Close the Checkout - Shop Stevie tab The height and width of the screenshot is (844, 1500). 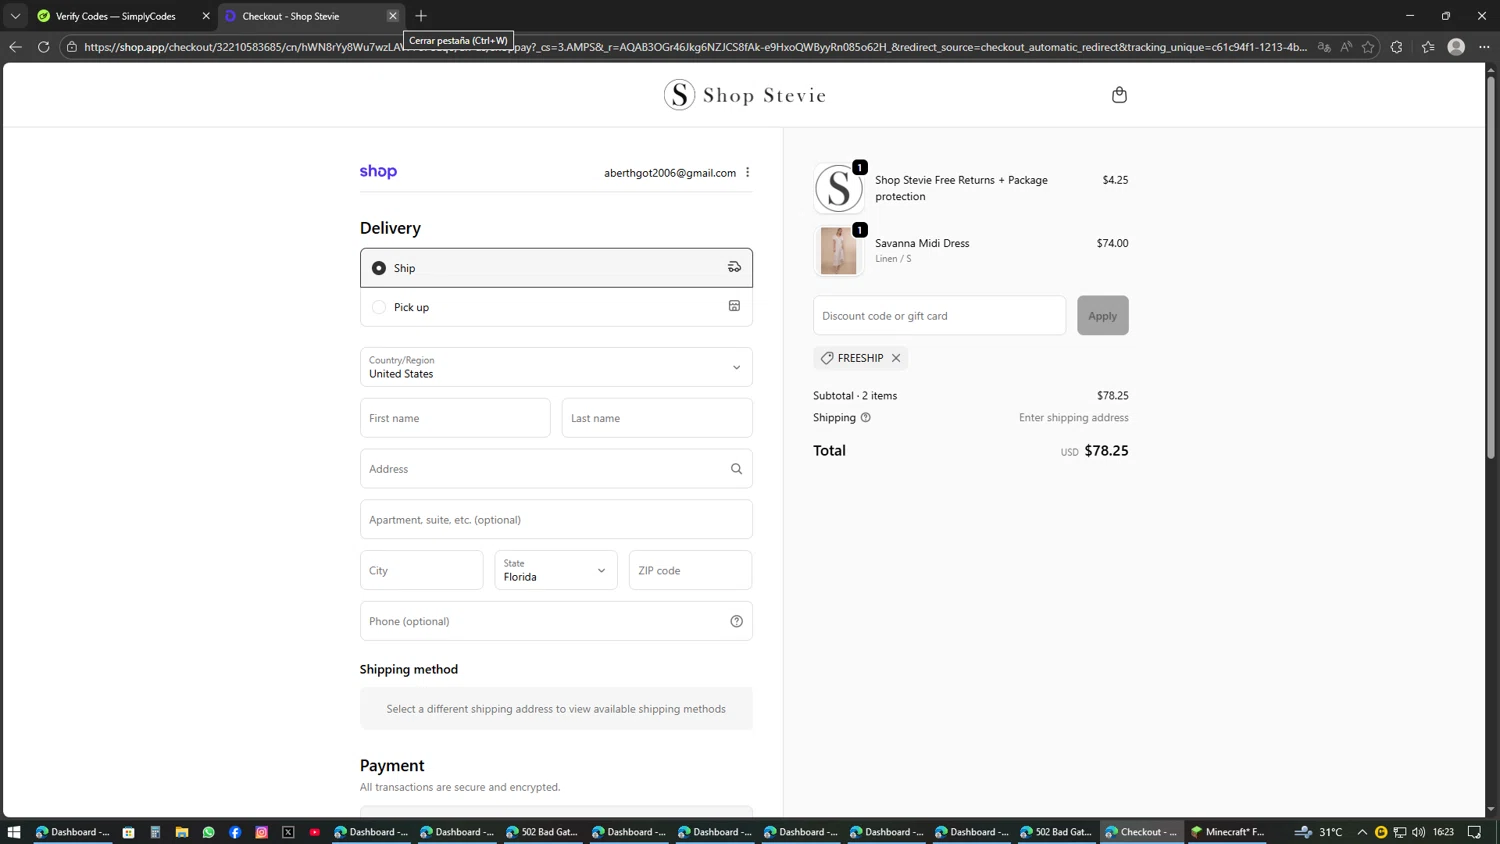[393, 16]
